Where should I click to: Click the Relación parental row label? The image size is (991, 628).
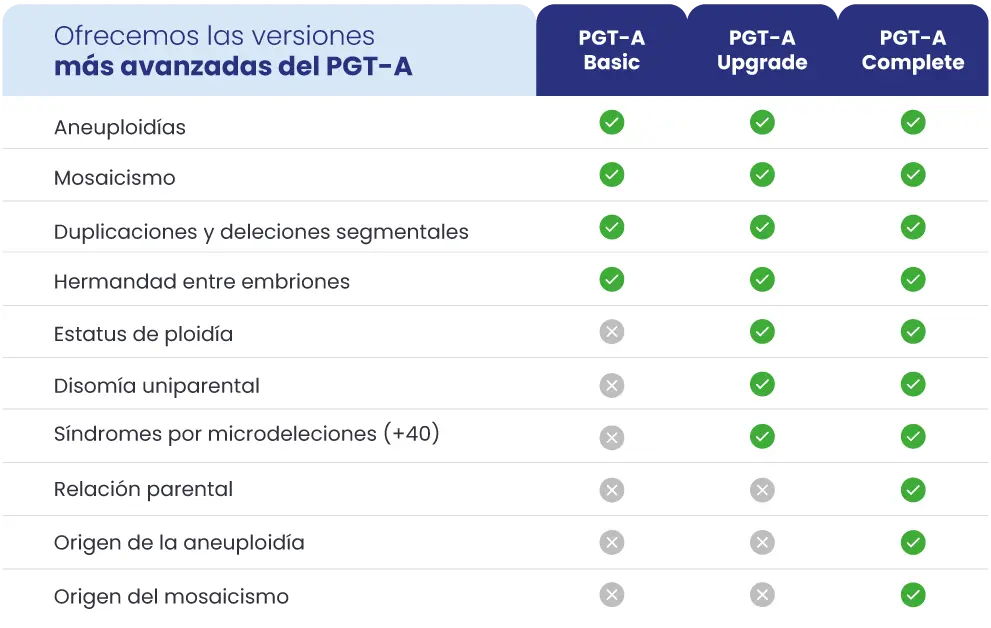click(x=143, y=490)
